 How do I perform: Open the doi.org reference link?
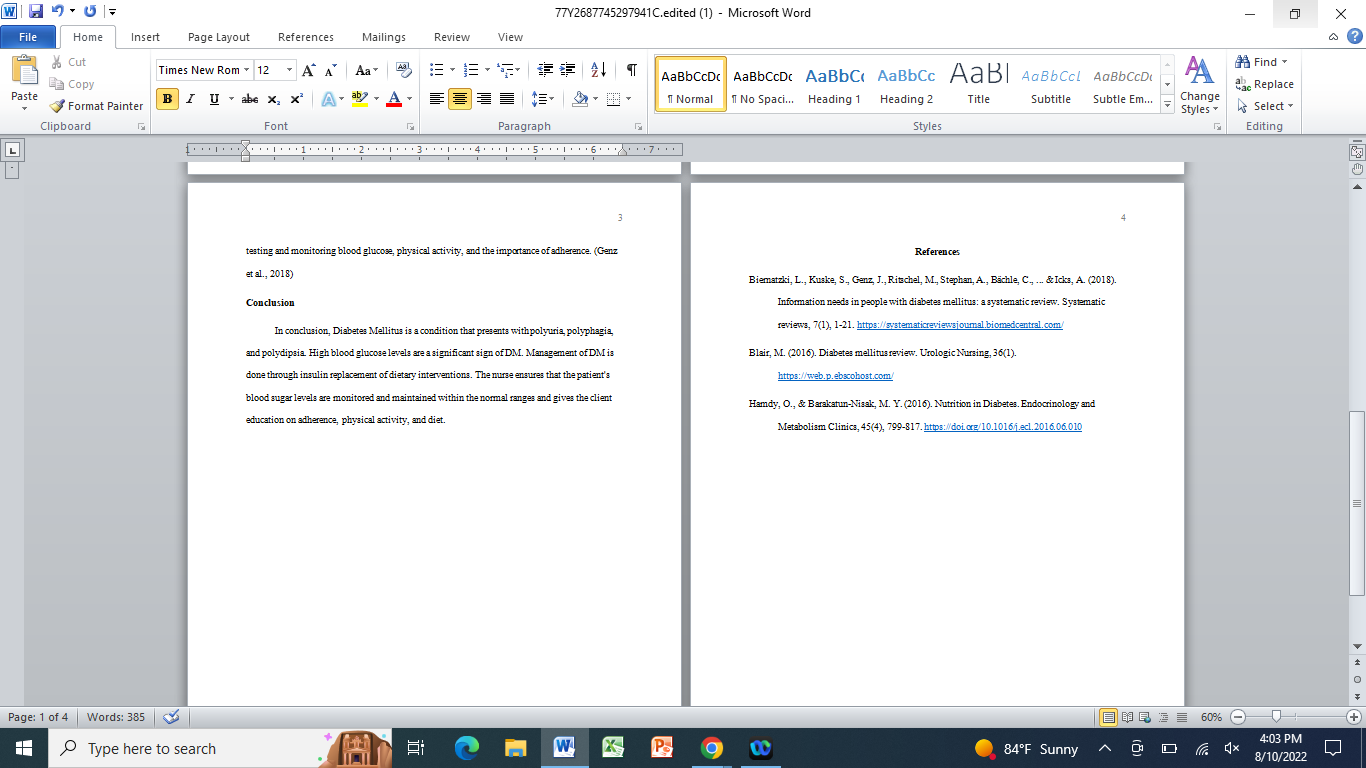tap(1003, 427)
